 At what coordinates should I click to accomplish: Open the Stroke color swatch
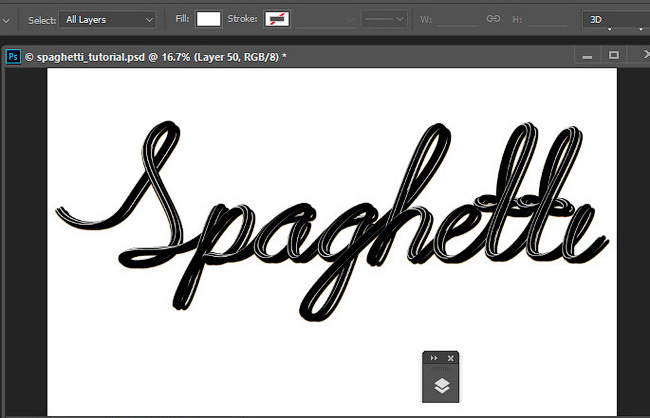[276, 19]
